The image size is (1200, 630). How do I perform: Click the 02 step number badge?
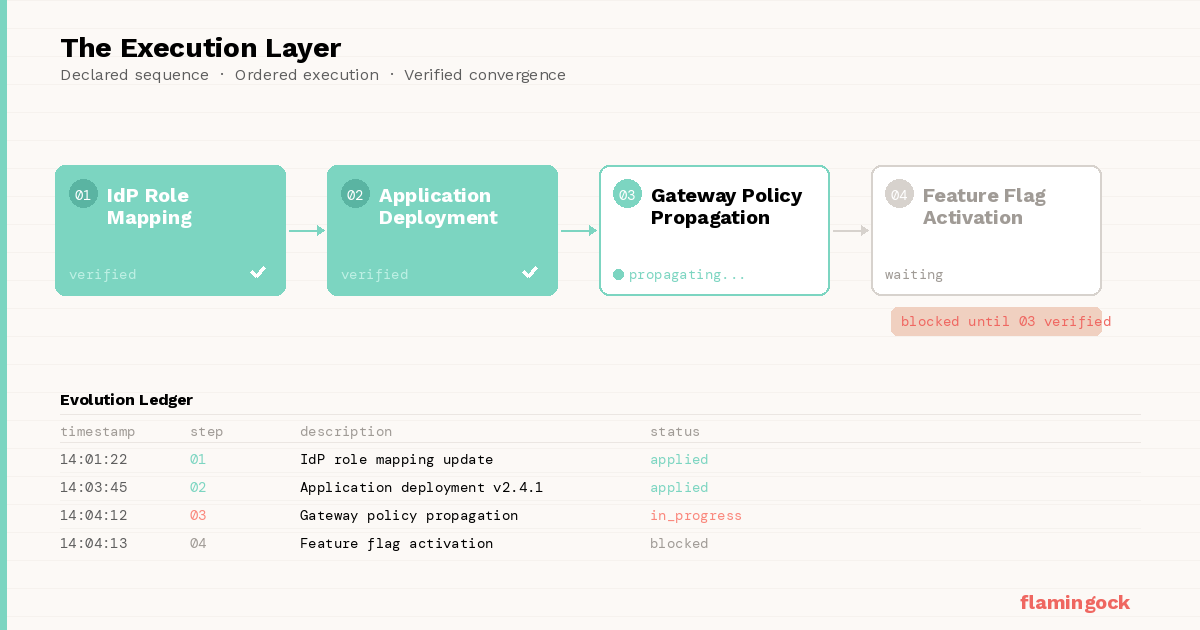355,194
